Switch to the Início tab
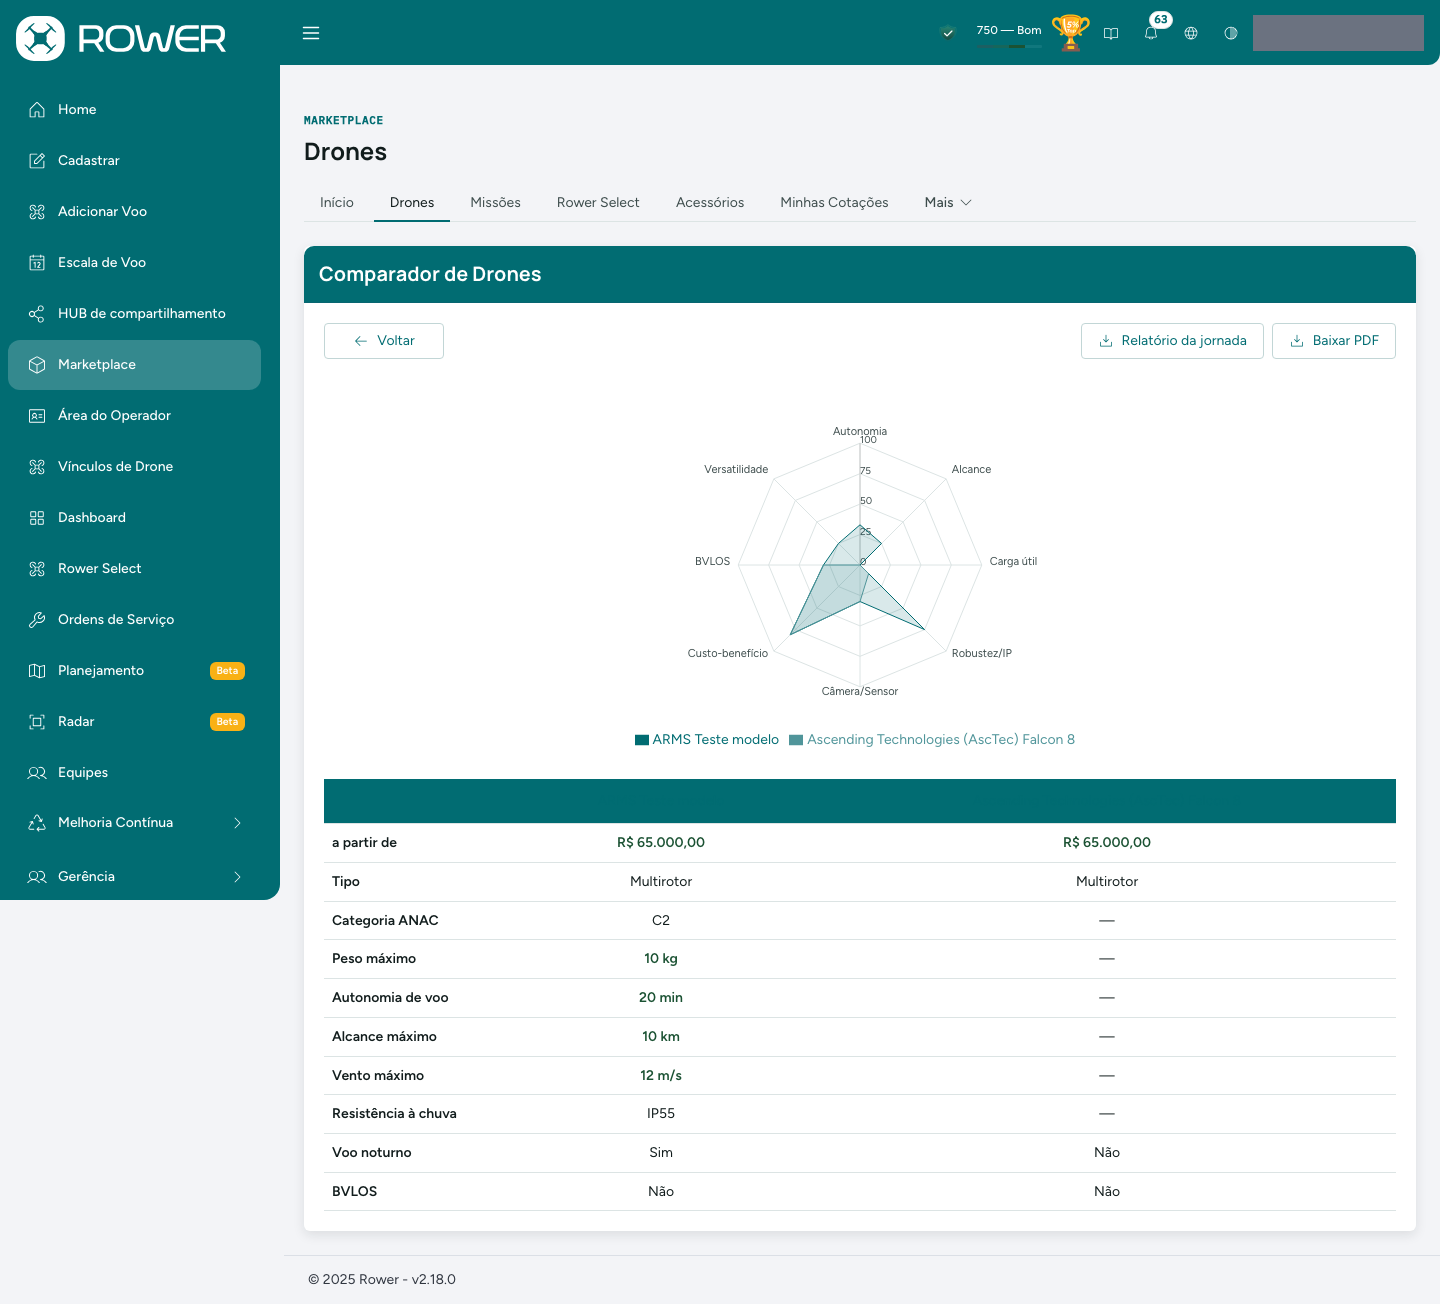This screenshot has height=1304, width=1440. point(337,203)
